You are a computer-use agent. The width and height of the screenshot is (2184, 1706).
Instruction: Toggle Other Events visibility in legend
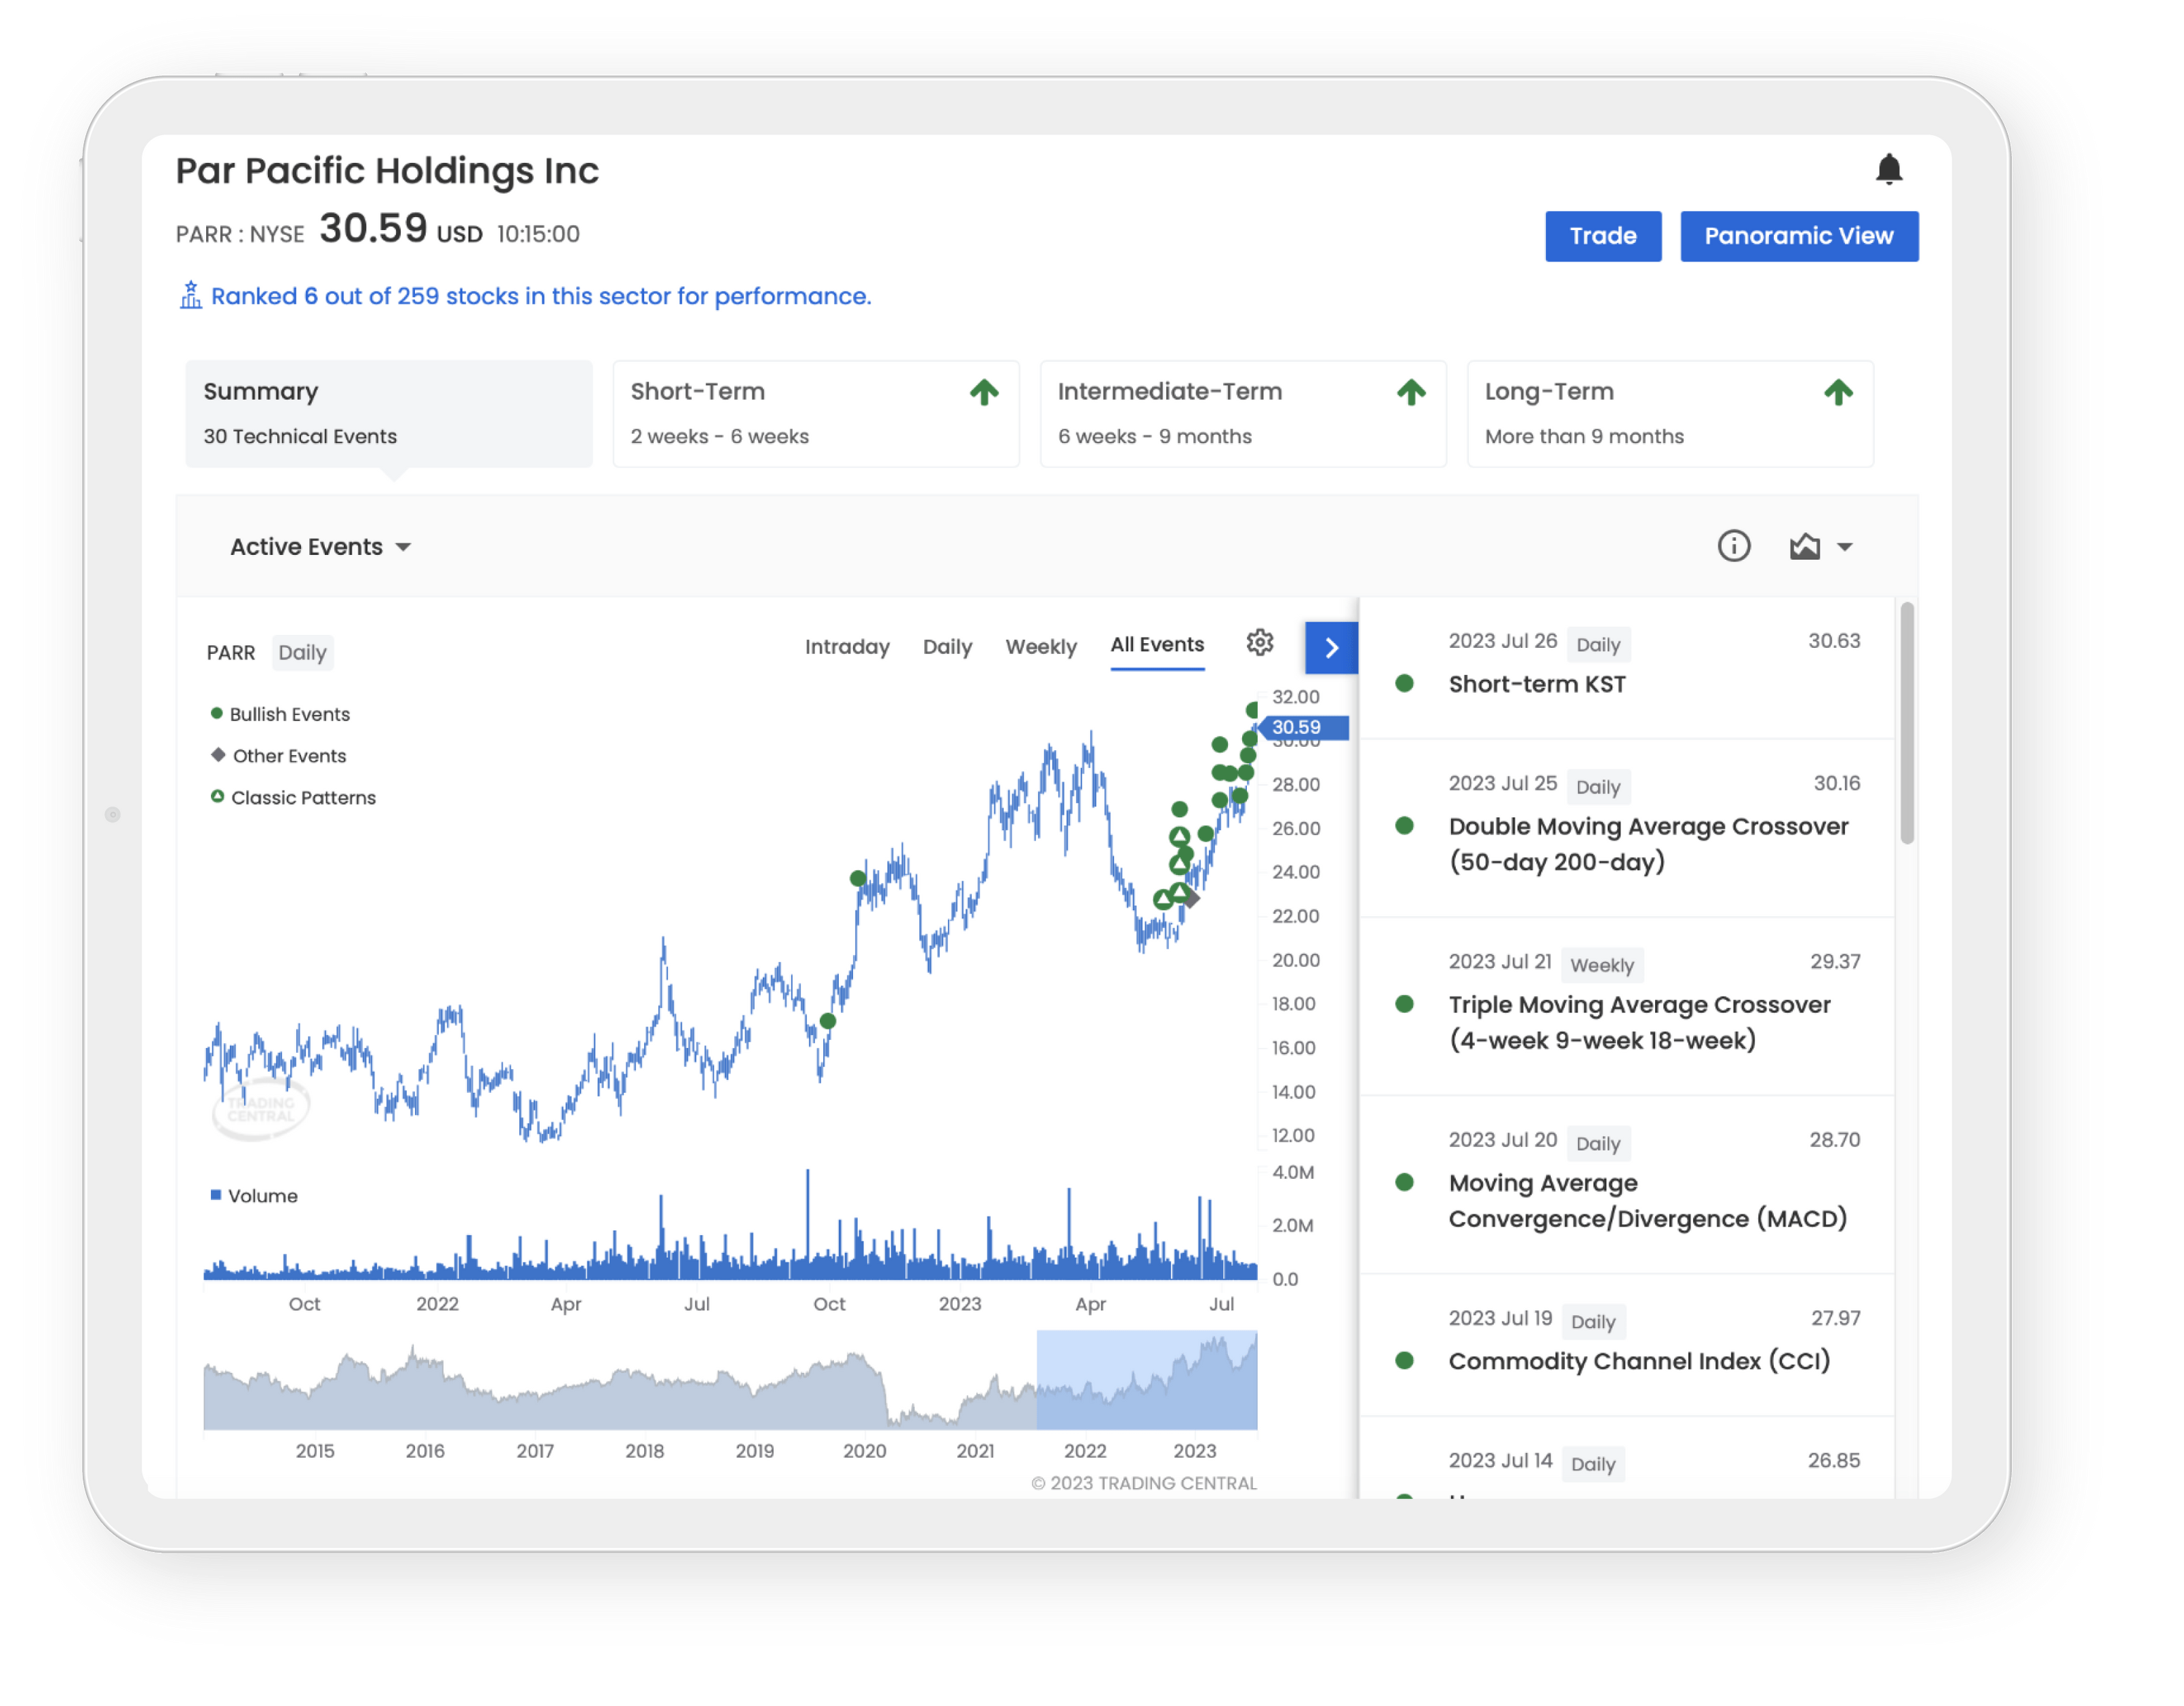[279, 756]
